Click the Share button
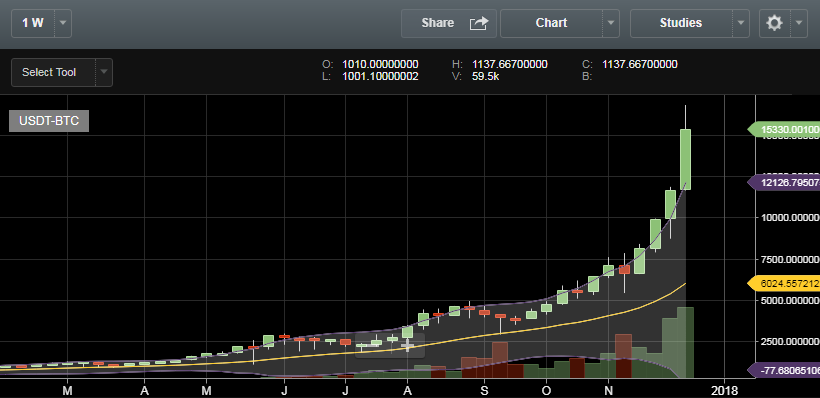Image resolution: width=820 pixels, height=398 pixels. pyautogui.click(x=449, y=23)
